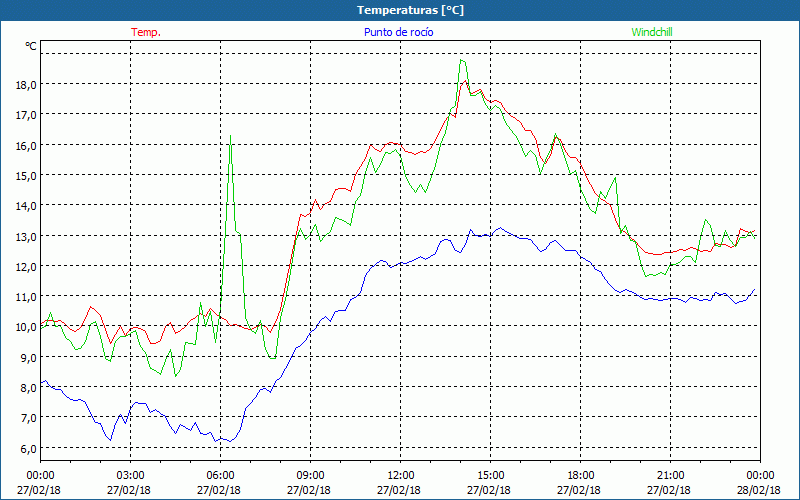The image size is (800, 500).
Task: Click the blue dew point peak near 15:00
Action: pyautogui.click(x=501, y=228)
